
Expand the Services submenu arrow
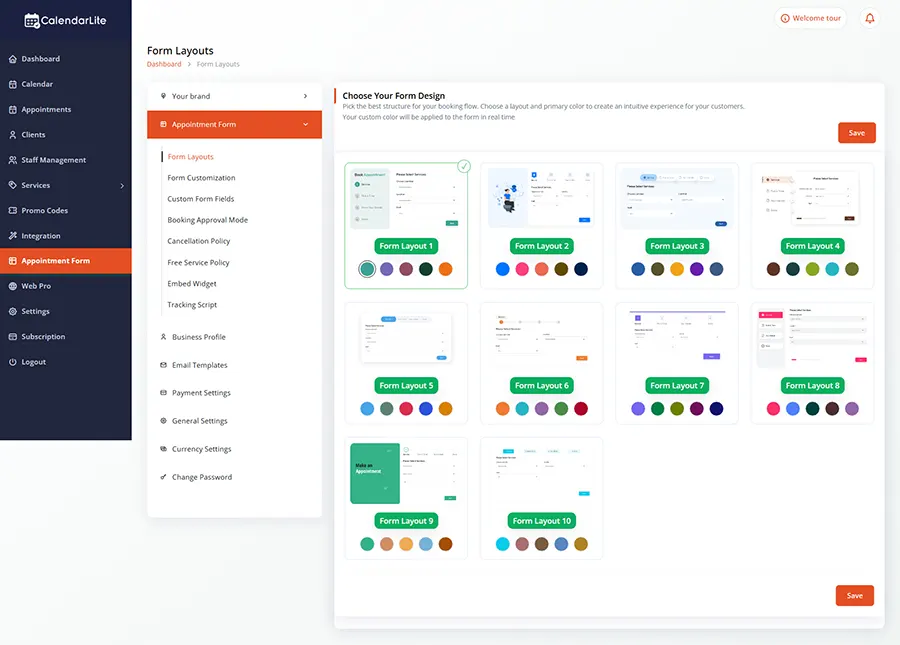[122, 186]
